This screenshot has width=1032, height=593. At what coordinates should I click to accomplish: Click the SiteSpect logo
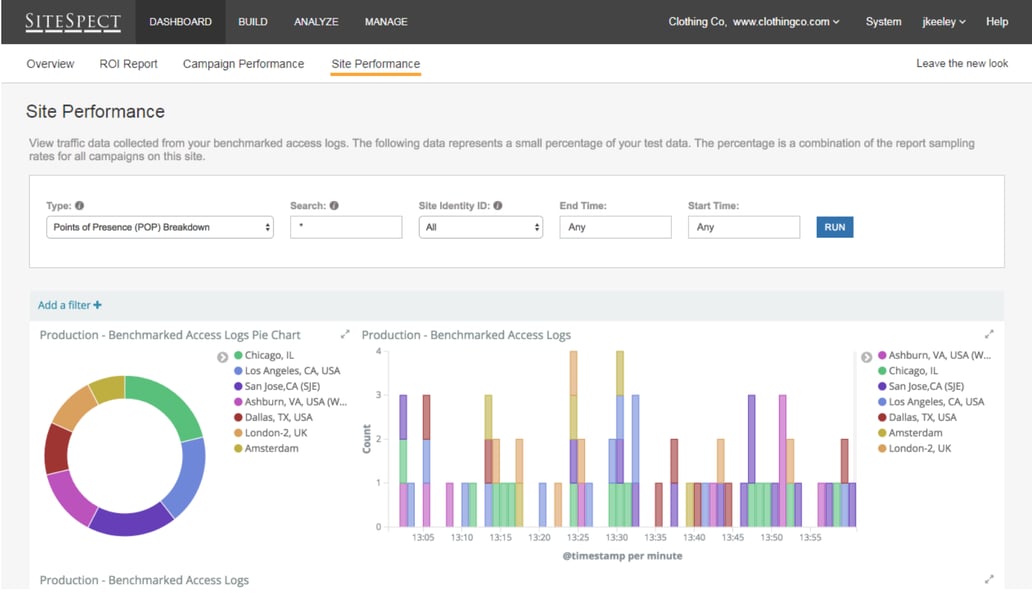point(73,22)
